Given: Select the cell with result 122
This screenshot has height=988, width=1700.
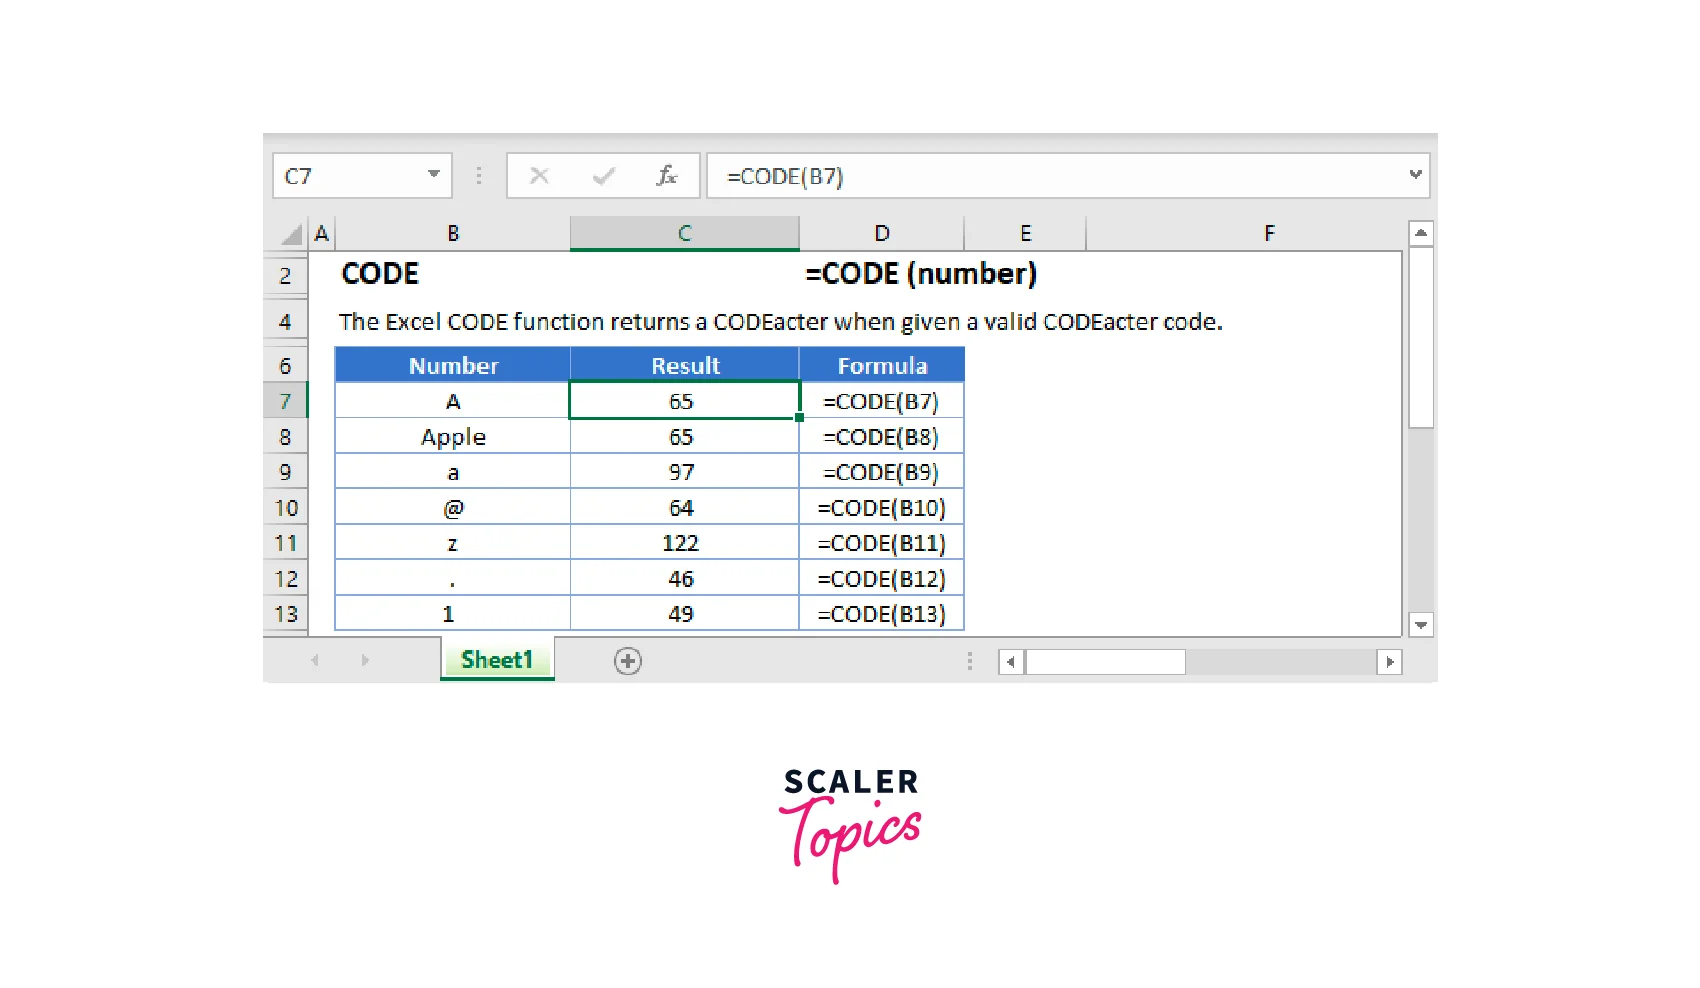Looking at the screenshot, I should pos(683,543).
